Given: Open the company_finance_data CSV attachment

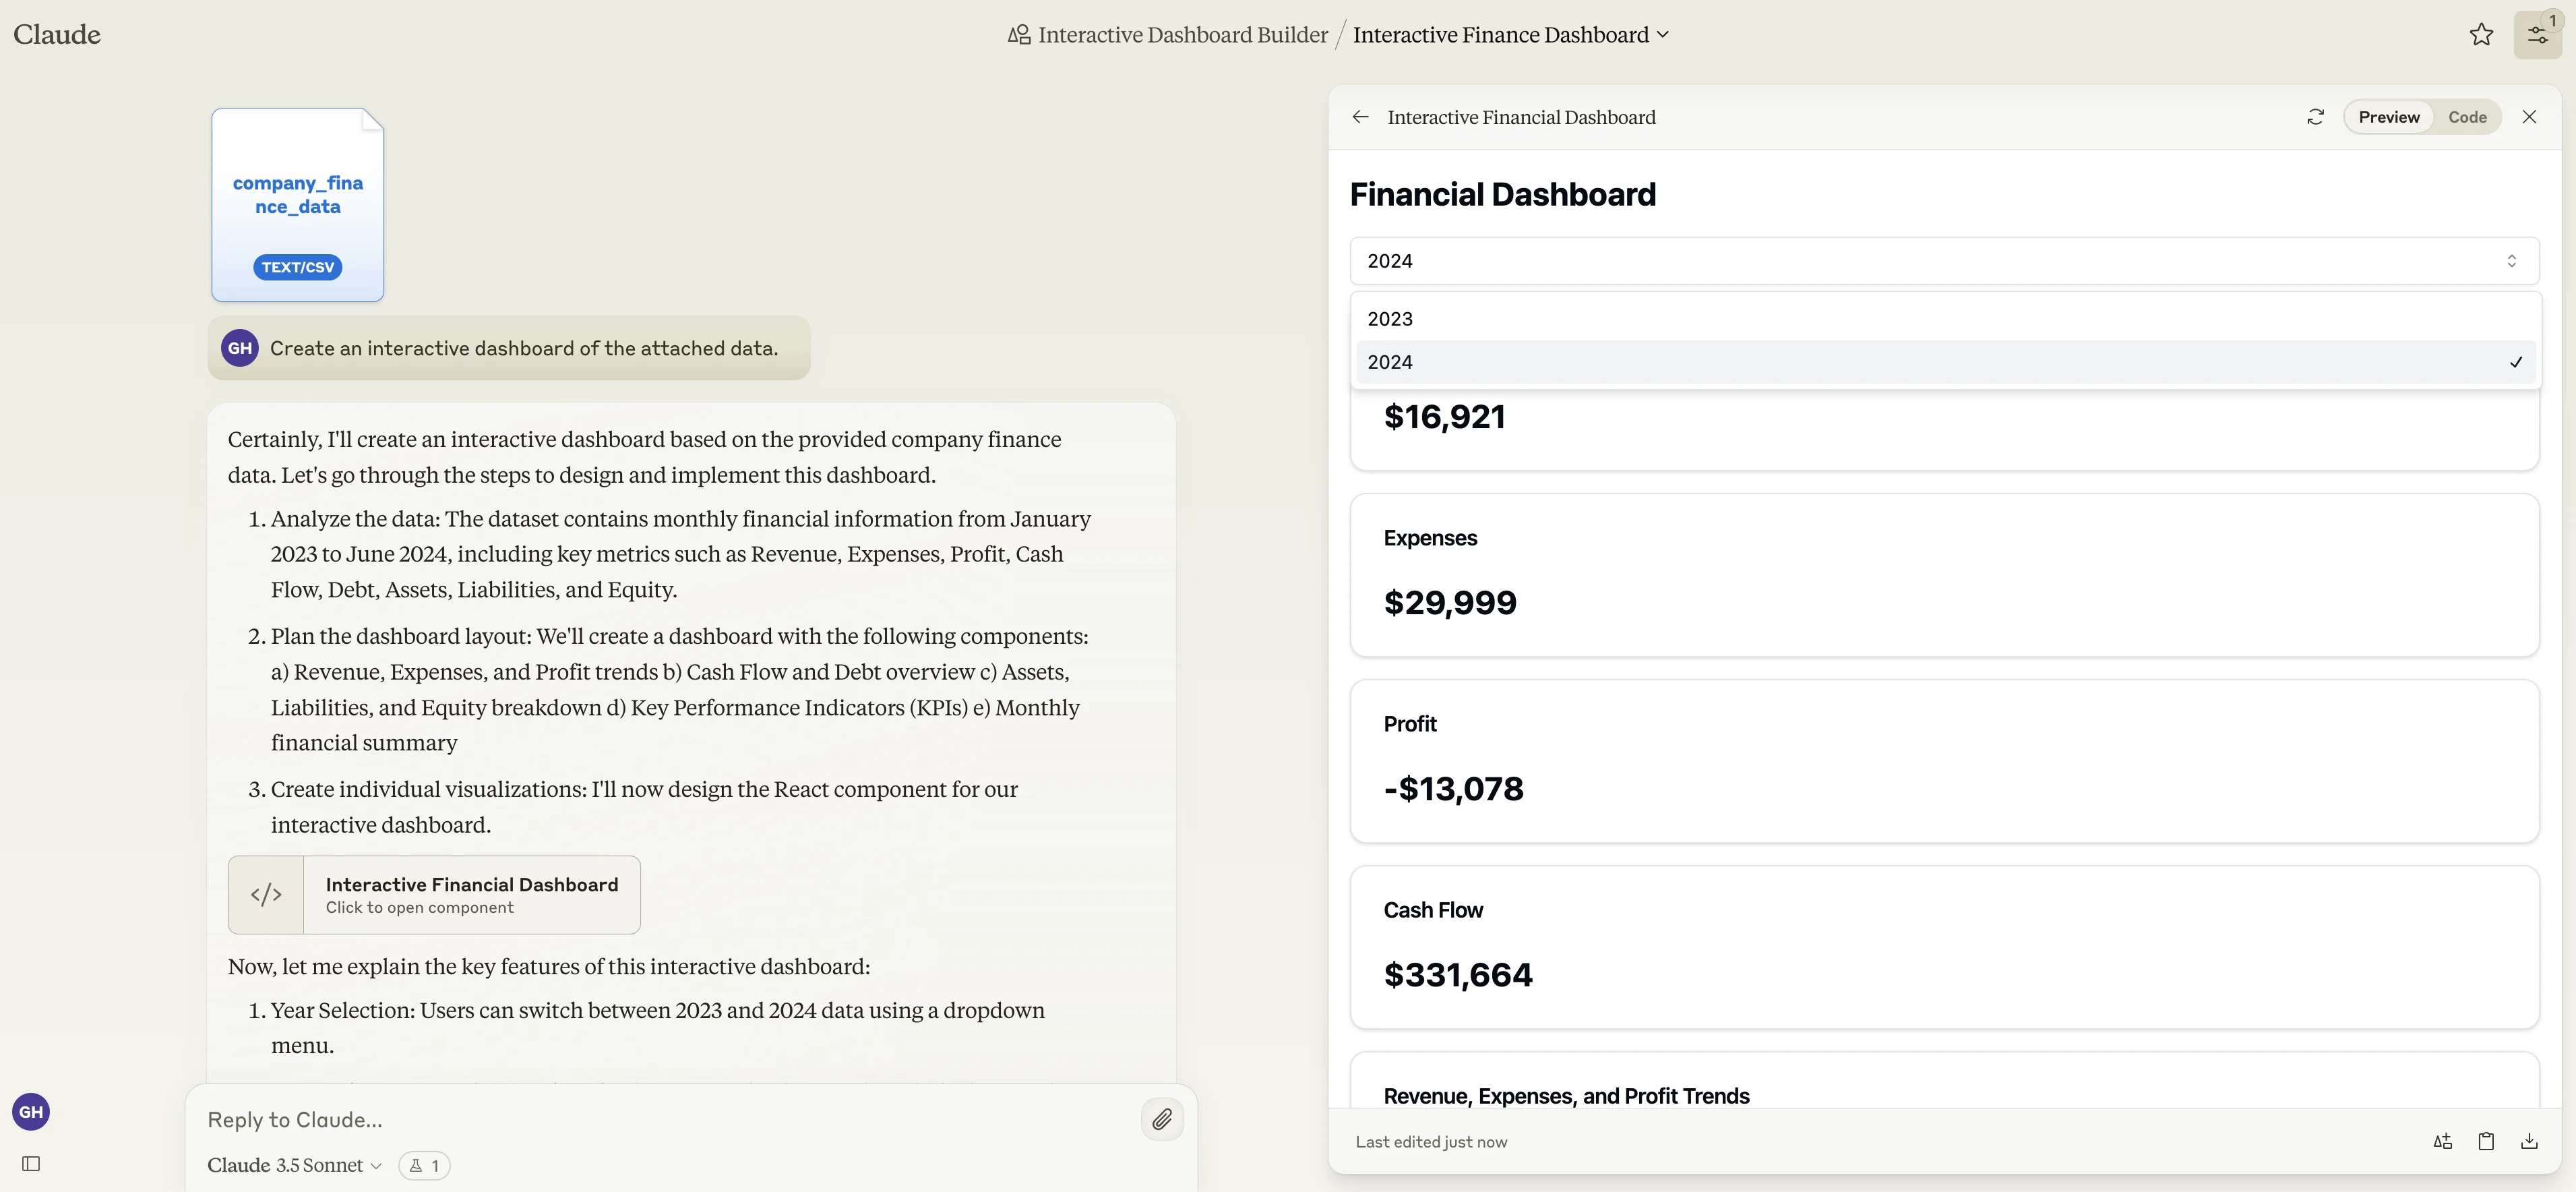Looking at the screenshot, I should click(298, 205).
